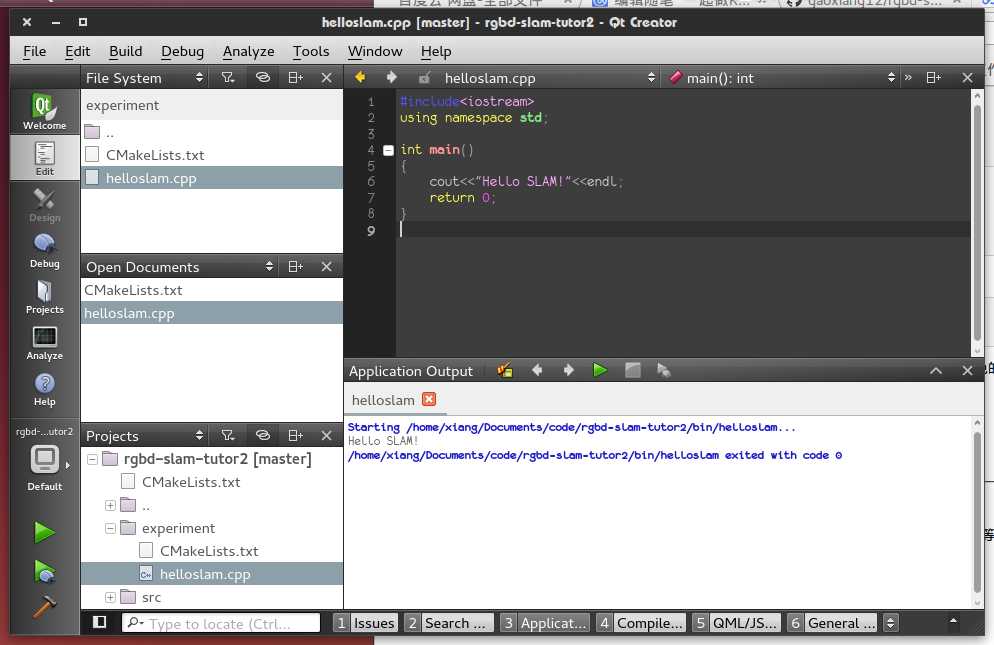Viewport: 994px width, 645px height.
Task: Split the File System pane
Action: tap(295, 77)
